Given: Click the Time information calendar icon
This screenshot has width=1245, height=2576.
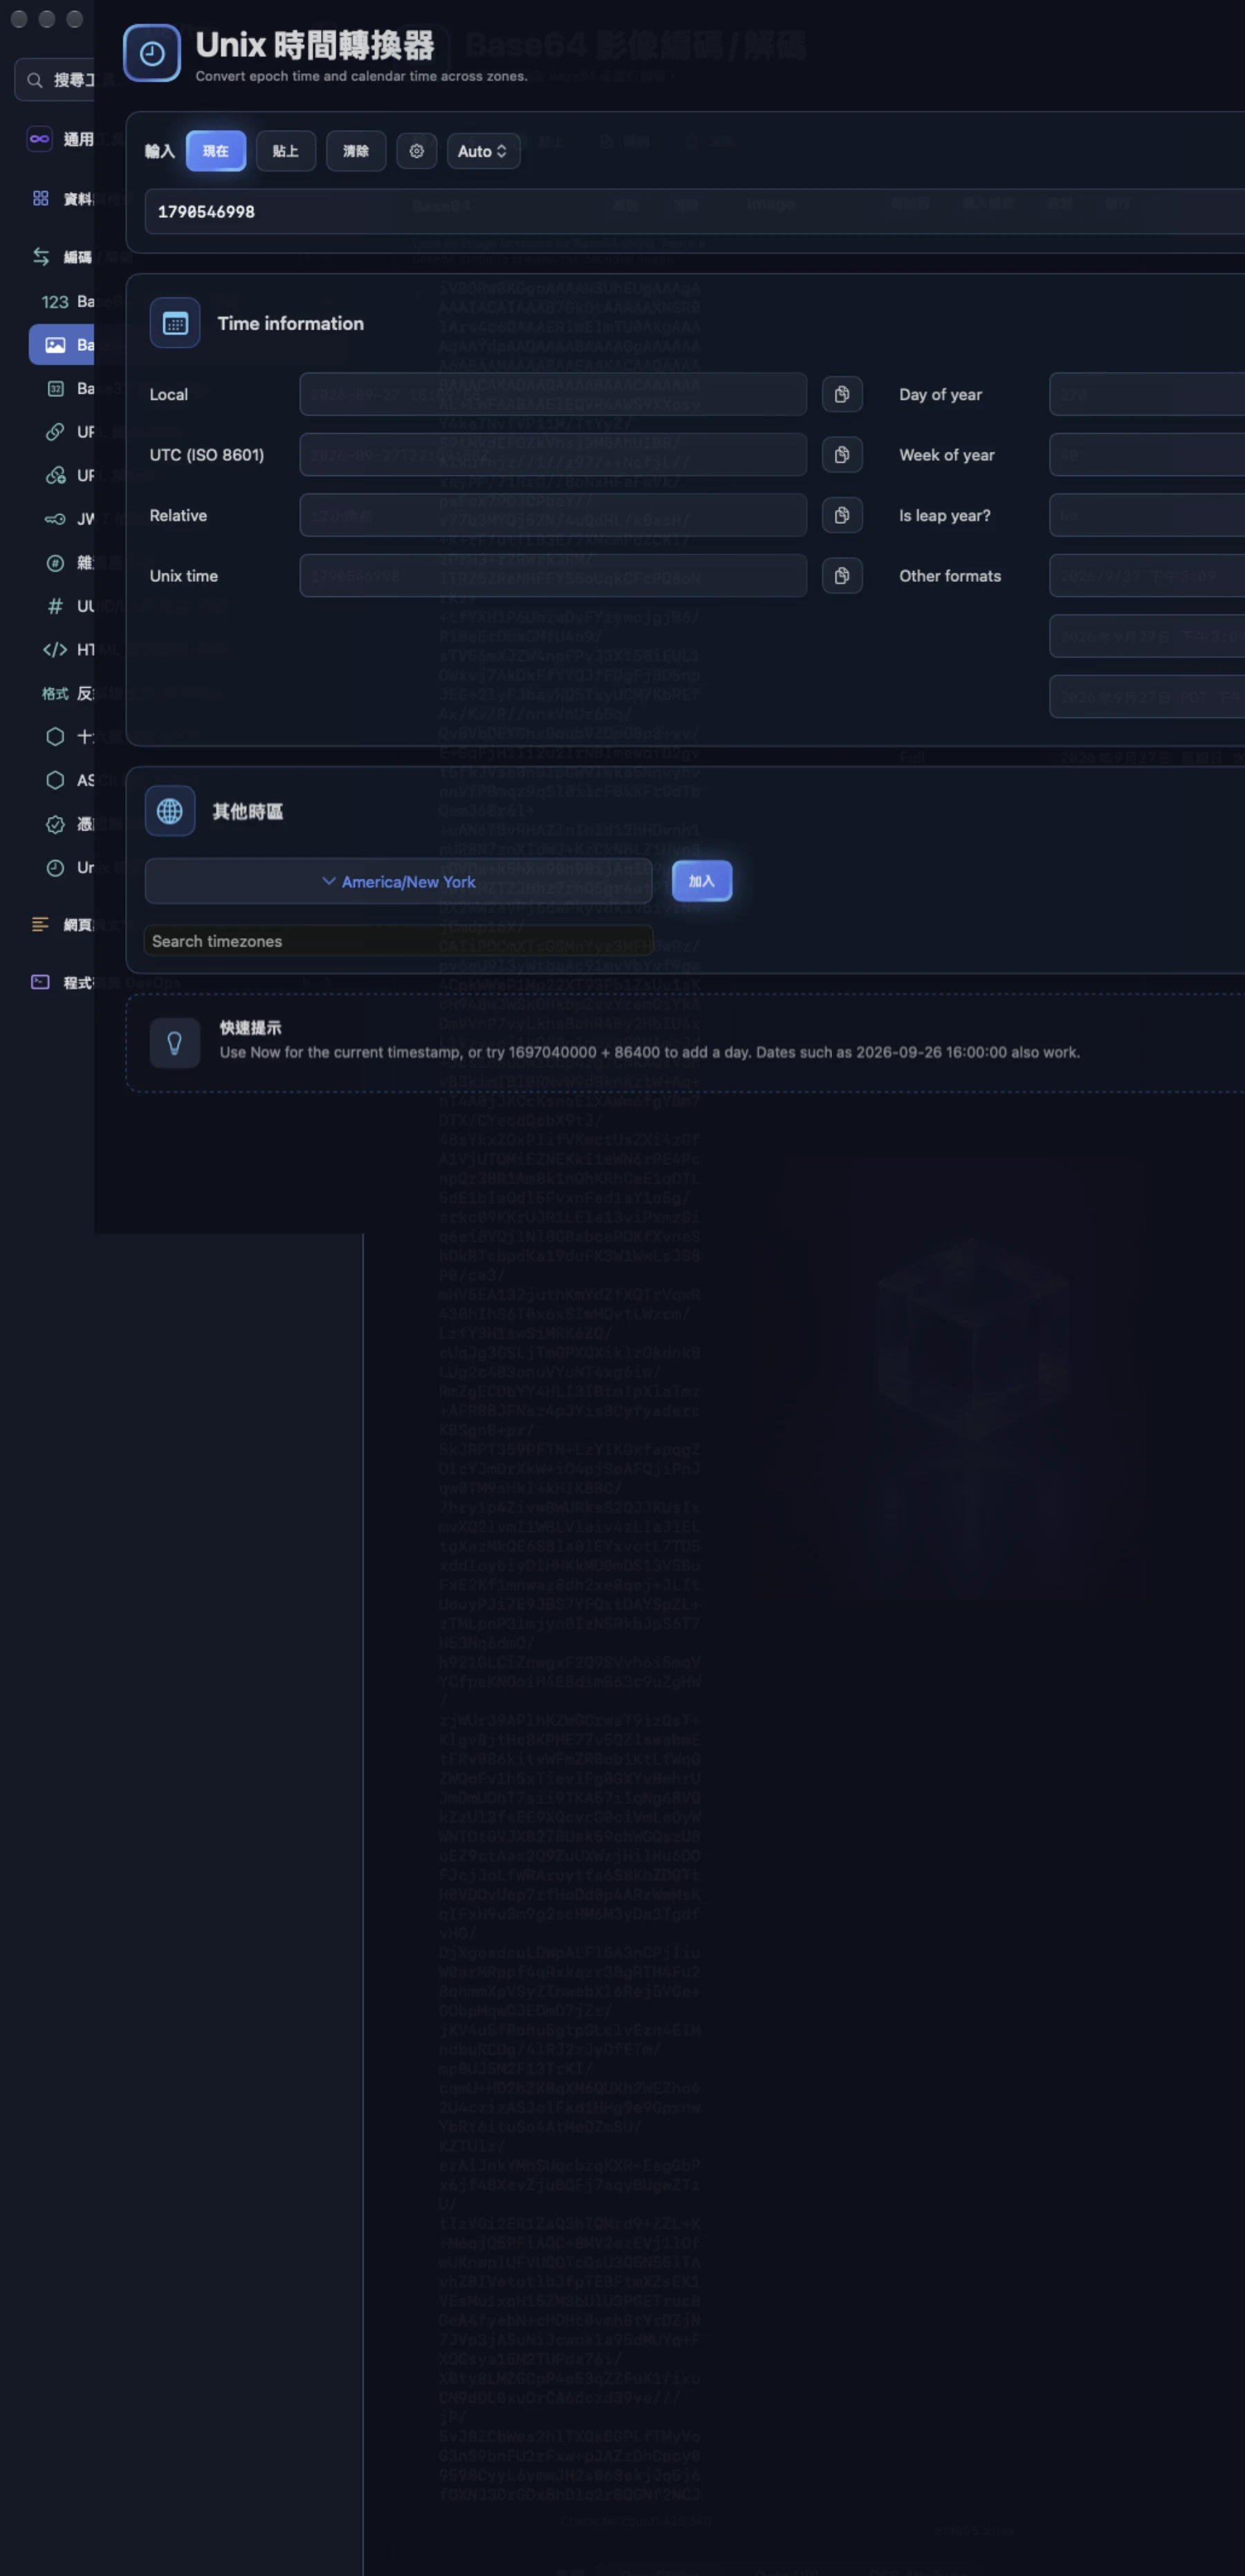Looking at the screenshot, I should click(x=175, y=323).
